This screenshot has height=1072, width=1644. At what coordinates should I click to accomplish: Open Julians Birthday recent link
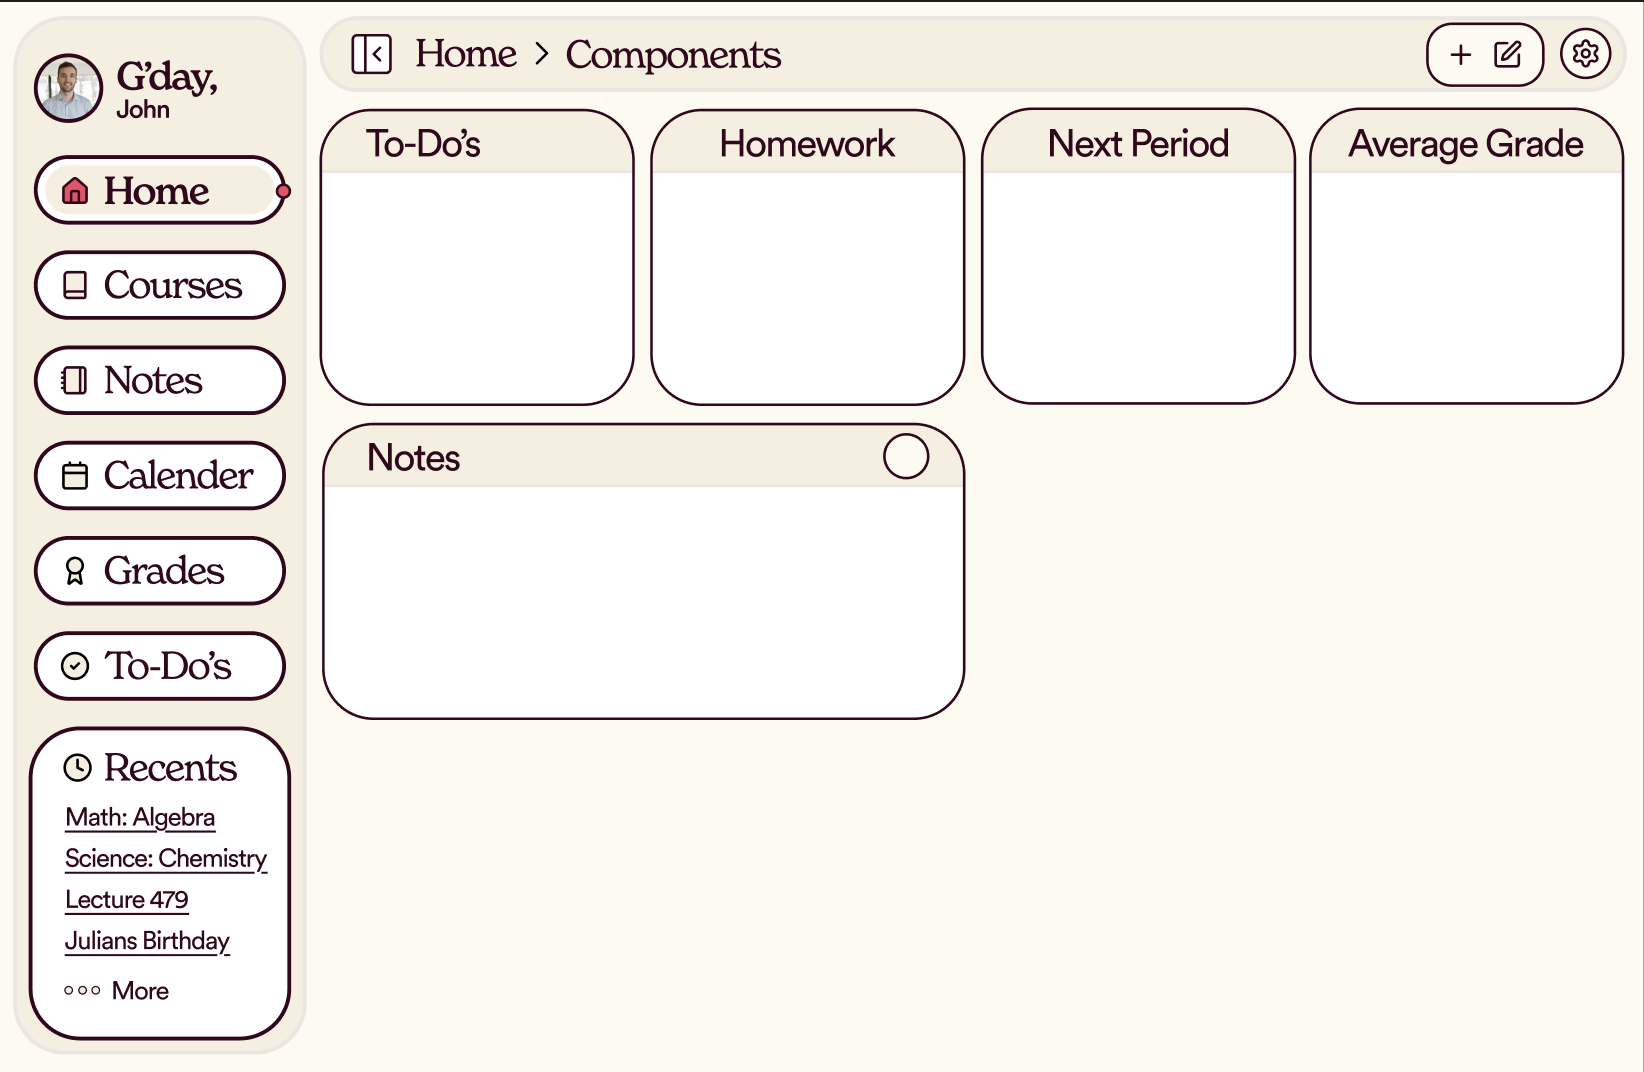tap(147, 941)
